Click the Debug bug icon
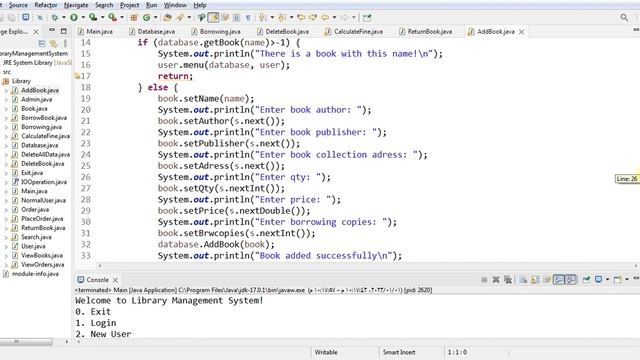 [55, 17]
